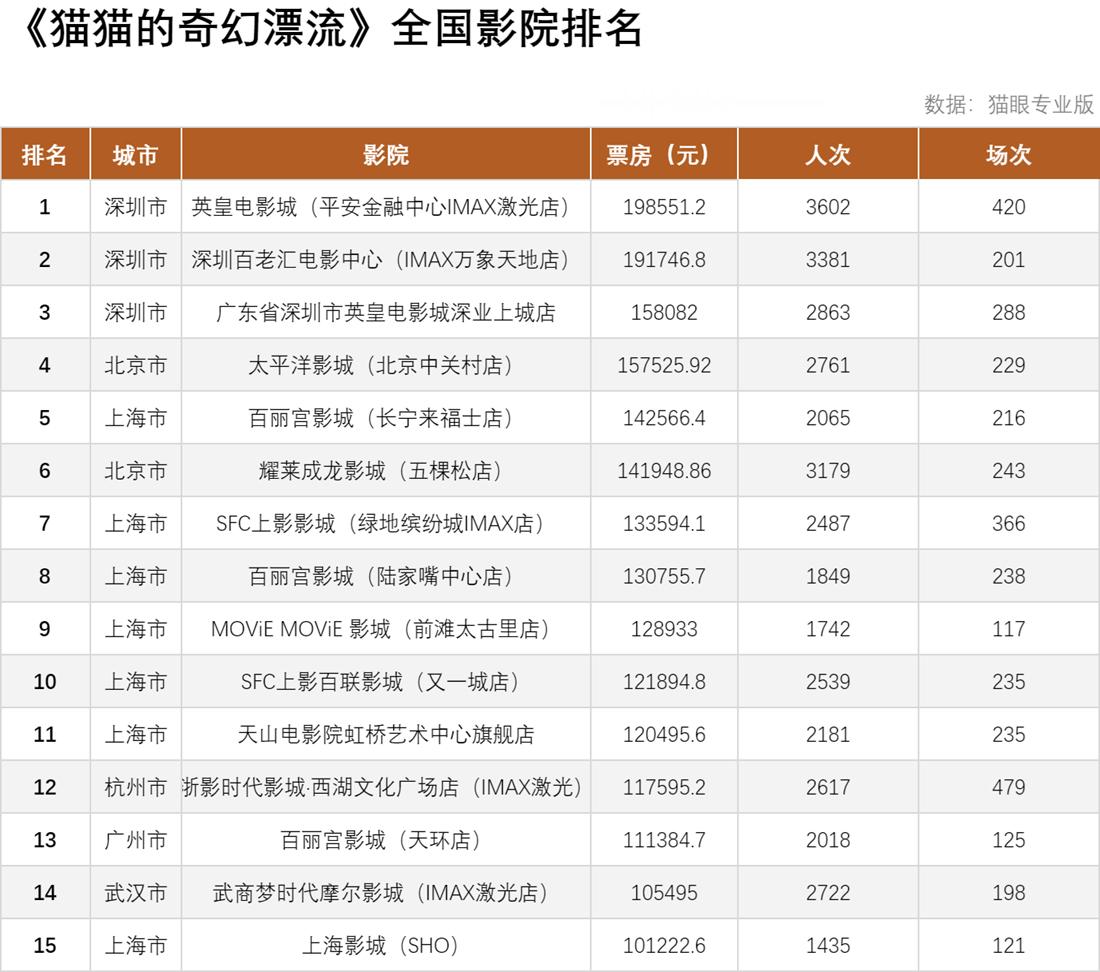The image size is (1100, 972).
Task: Click box office value 198551.2
Action: [x=664, y=207]
